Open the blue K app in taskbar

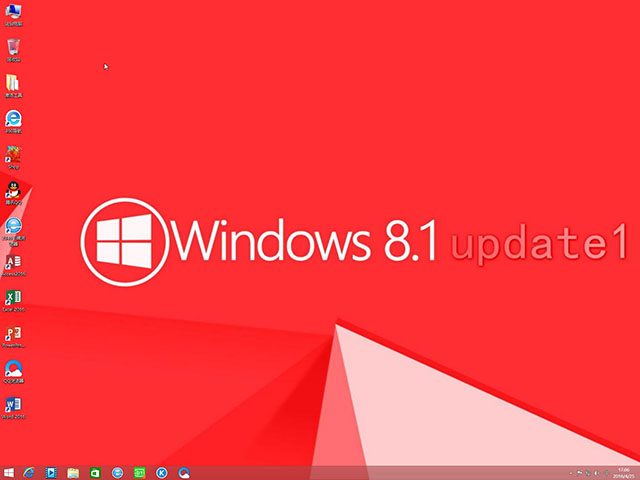162,472
